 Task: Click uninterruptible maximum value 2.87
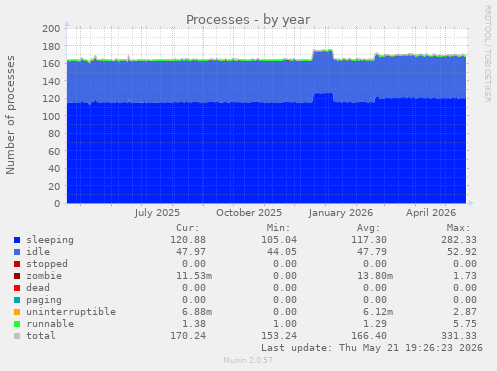coord(465,312)
